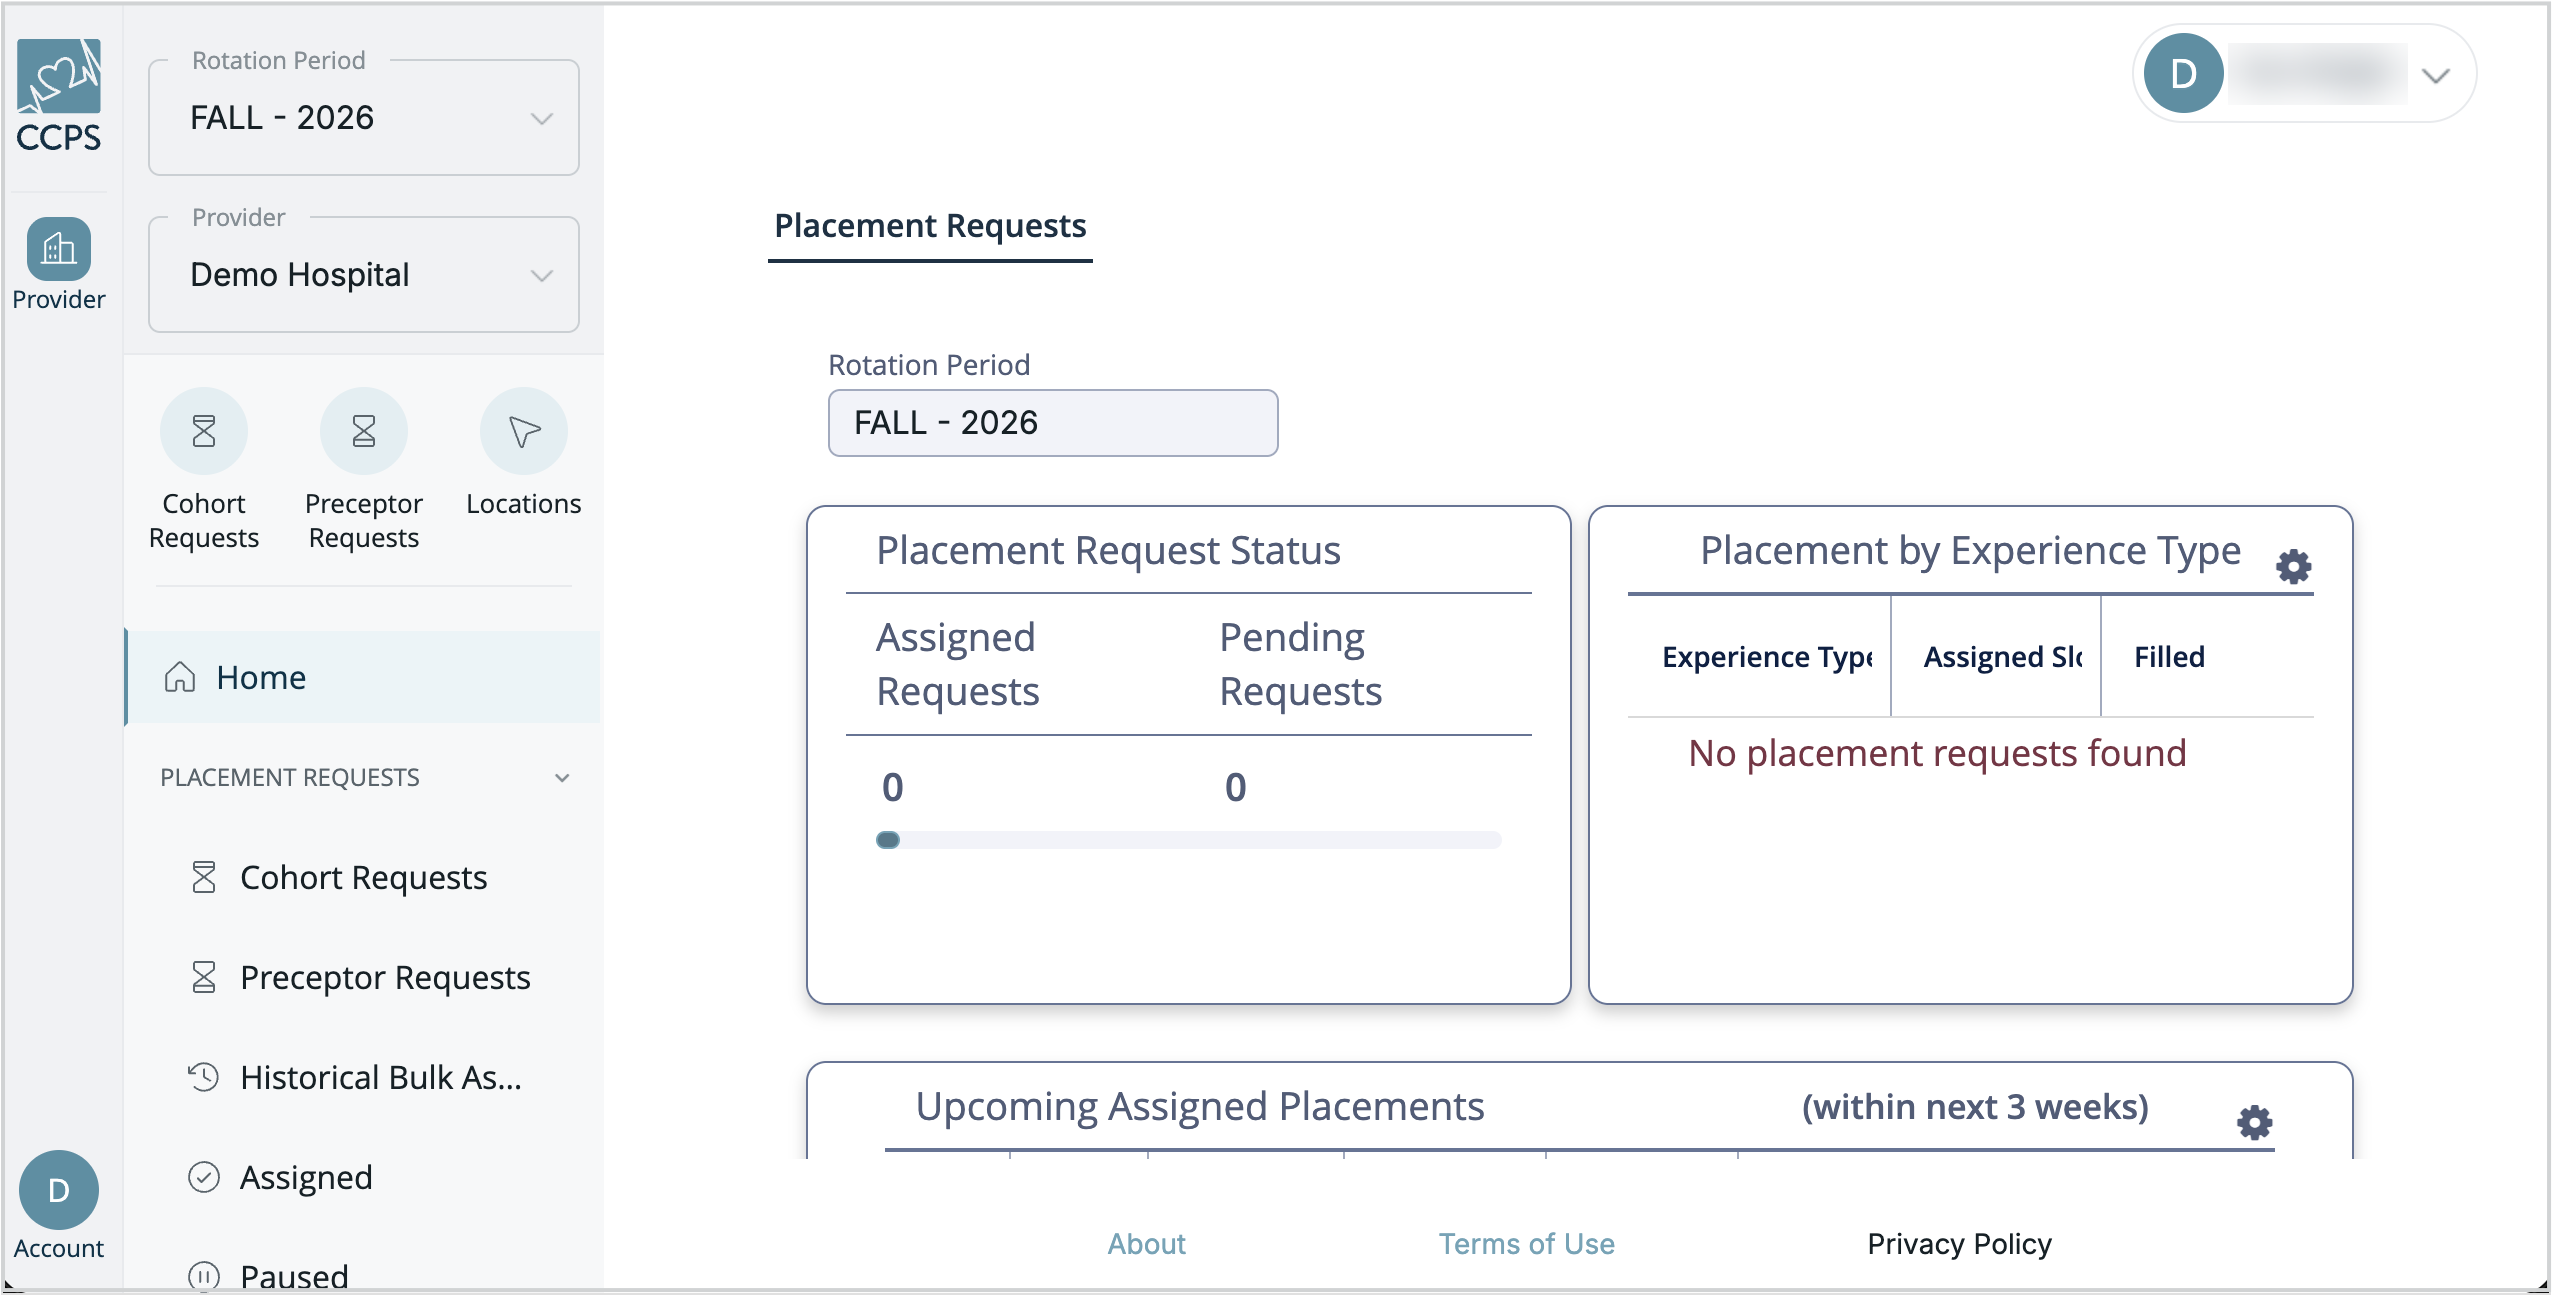
Task: Open the Provider building icon
Action: pyautogui.click(x=59, y=248)
